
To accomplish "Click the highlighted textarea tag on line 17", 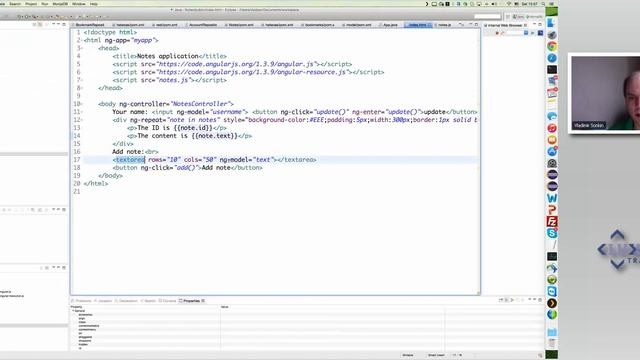I will 130,160.
